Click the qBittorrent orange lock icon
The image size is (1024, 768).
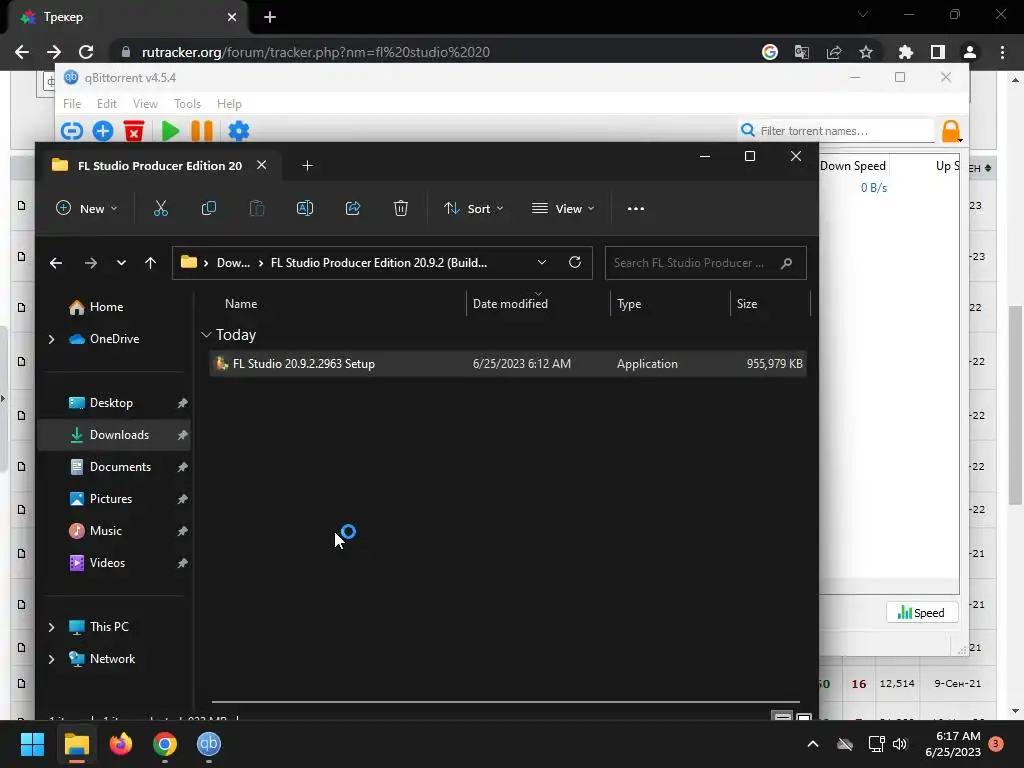[951, 131]
